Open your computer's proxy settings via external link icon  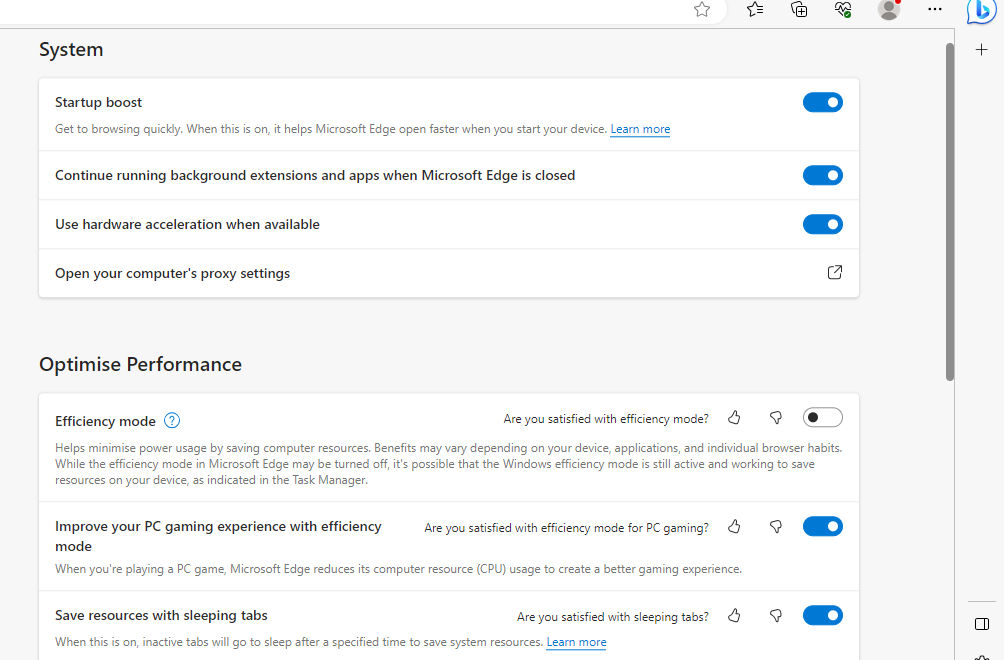coord(834,272)
